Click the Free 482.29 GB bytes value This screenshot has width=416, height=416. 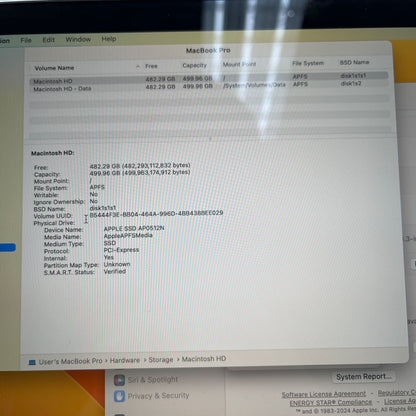coord(140,166)
